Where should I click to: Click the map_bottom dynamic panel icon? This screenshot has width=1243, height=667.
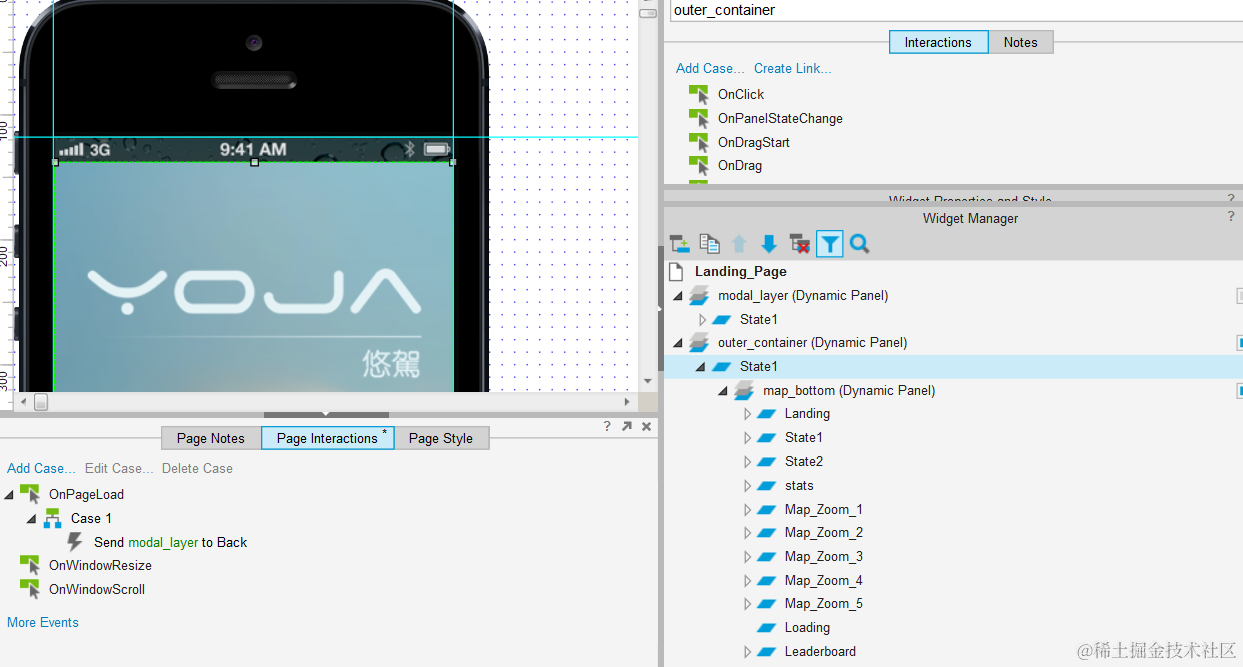(x=744, y=391)
